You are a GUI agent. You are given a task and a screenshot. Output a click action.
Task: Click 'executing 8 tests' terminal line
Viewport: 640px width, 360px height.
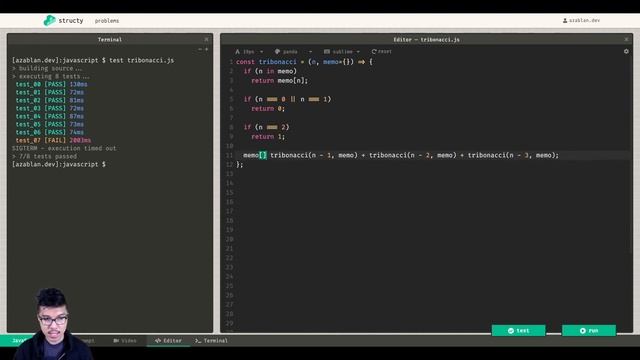tap(54, 76)
